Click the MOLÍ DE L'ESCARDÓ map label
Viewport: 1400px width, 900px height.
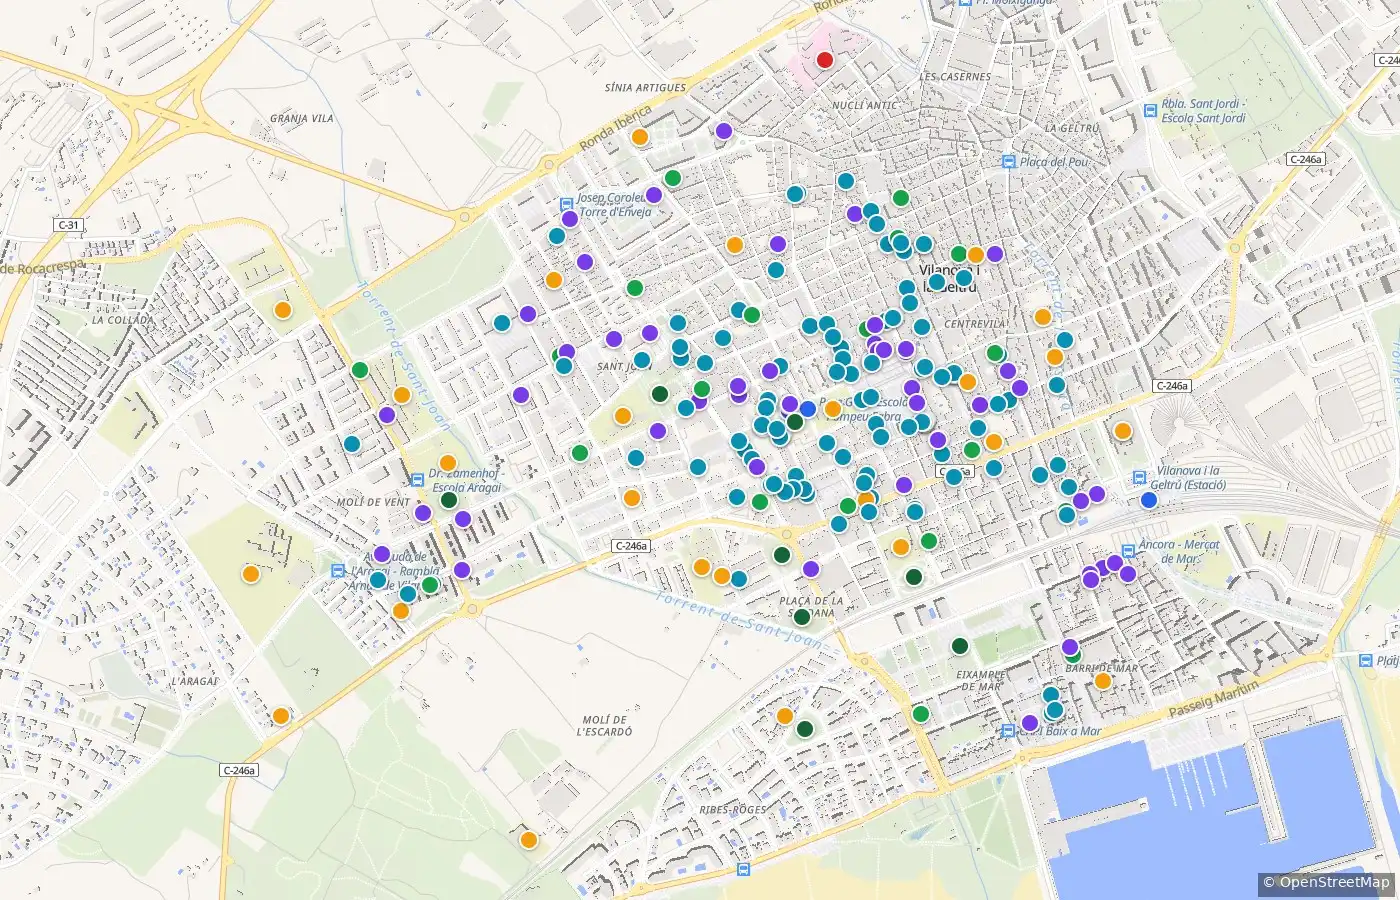(606, 726)
